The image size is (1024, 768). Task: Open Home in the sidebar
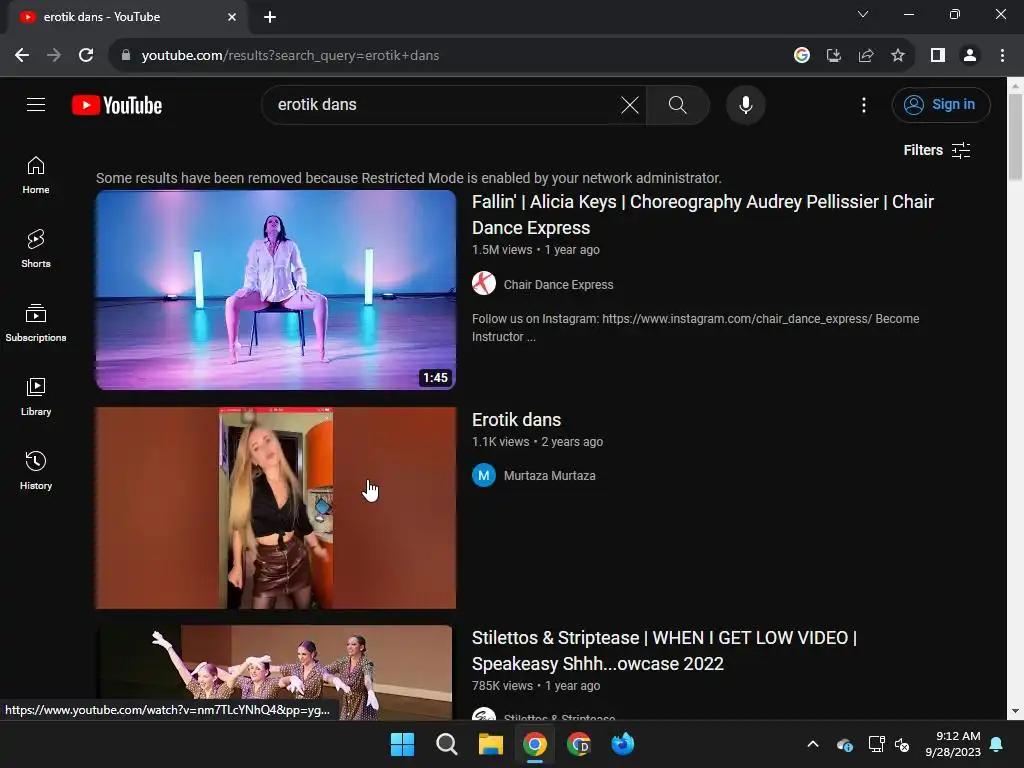click(36, 175)
